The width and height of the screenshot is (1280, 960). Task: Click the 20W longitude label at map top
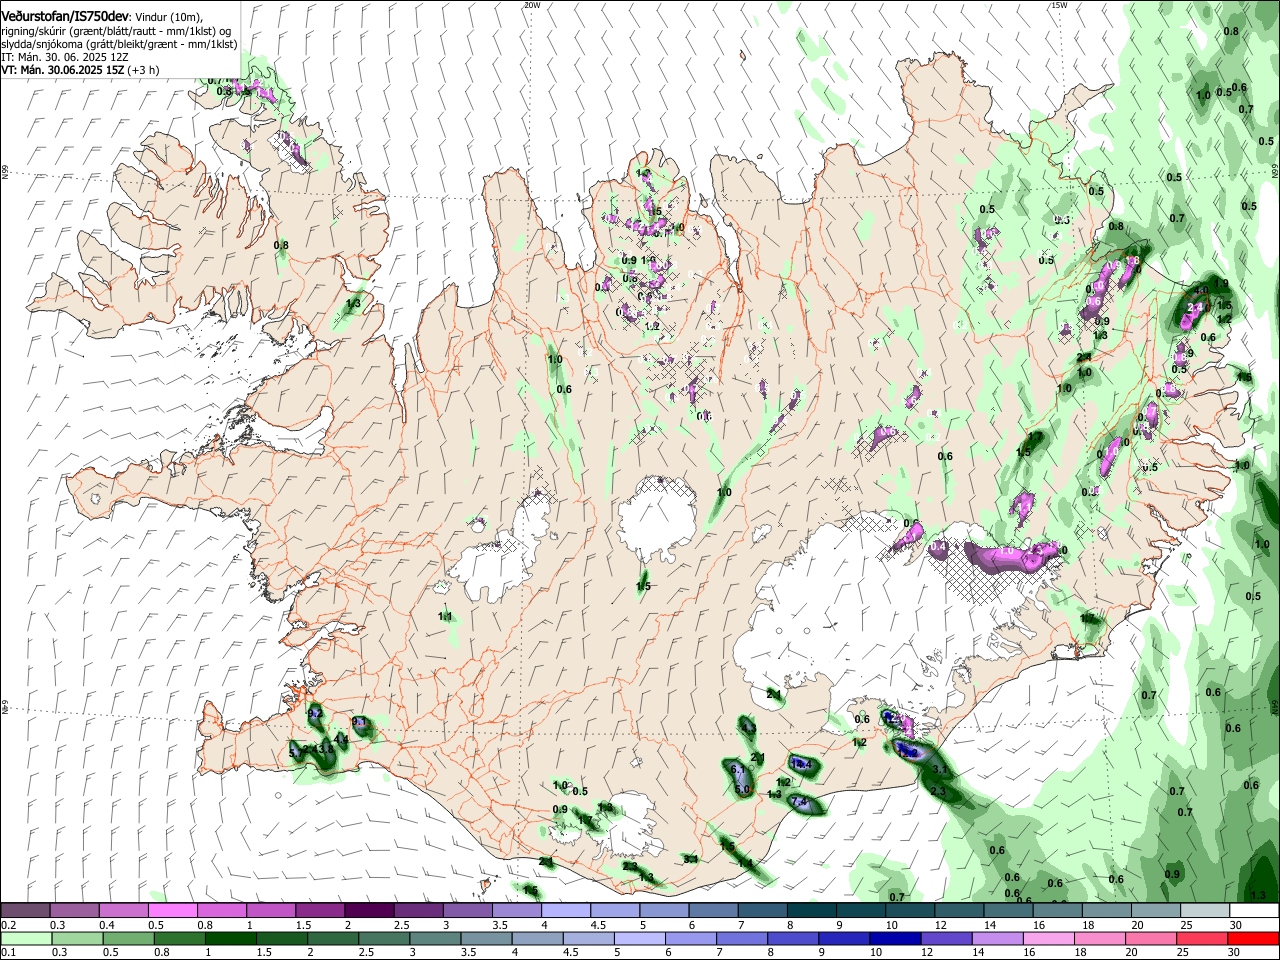(532, 5)
